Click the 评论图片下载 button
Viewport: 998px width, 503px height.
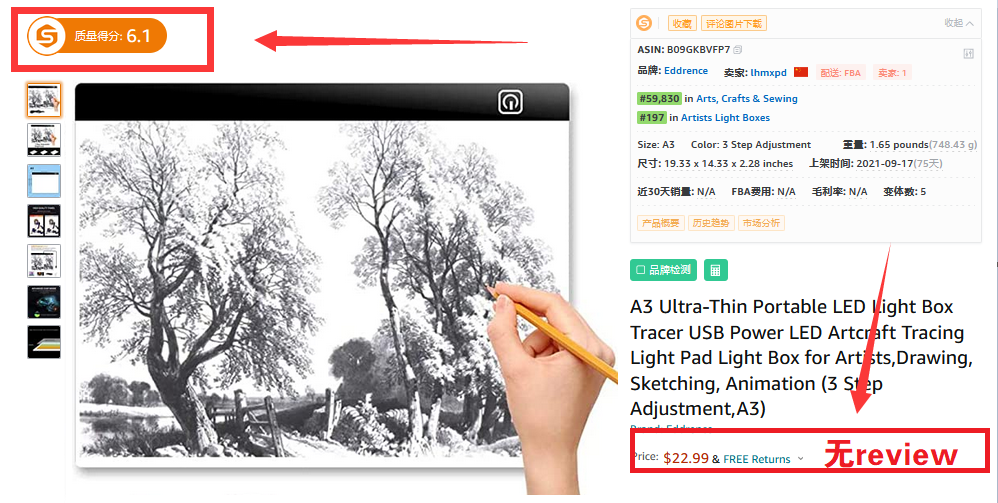click(734, 24)
